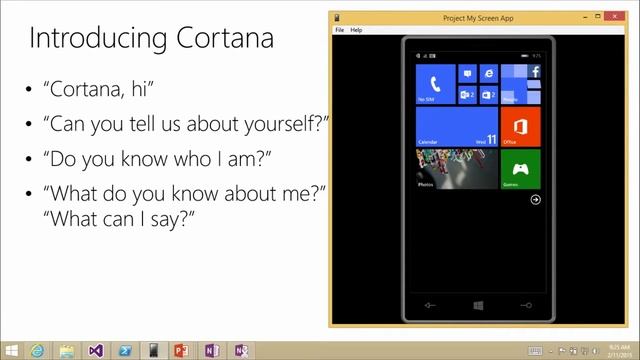640x360 pixels.
Task: Launch the orange Office tile
Action: click(x=521, y=127)
